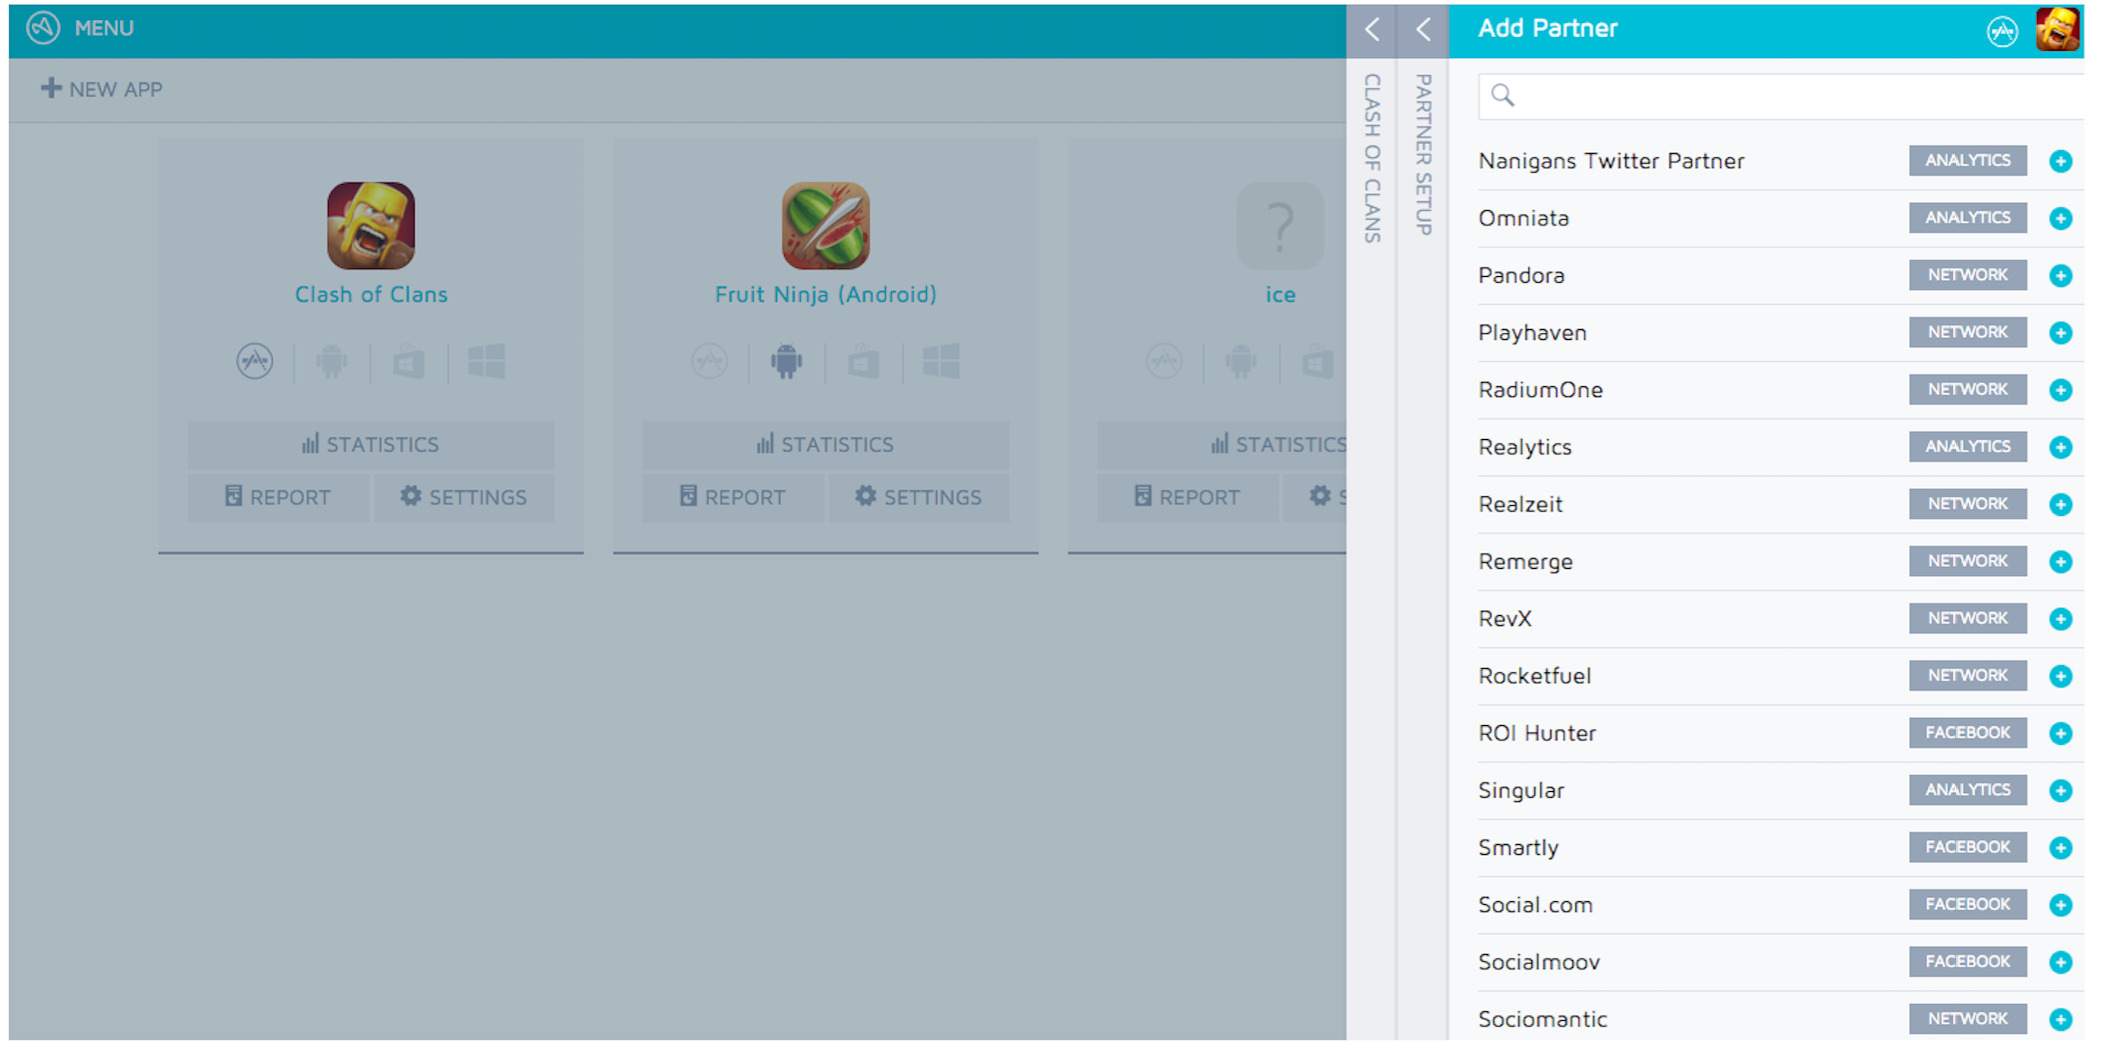Add Omniata partner with plus icon
The width and height of the screenshot is (2108, 1062).
[2060, 218]
